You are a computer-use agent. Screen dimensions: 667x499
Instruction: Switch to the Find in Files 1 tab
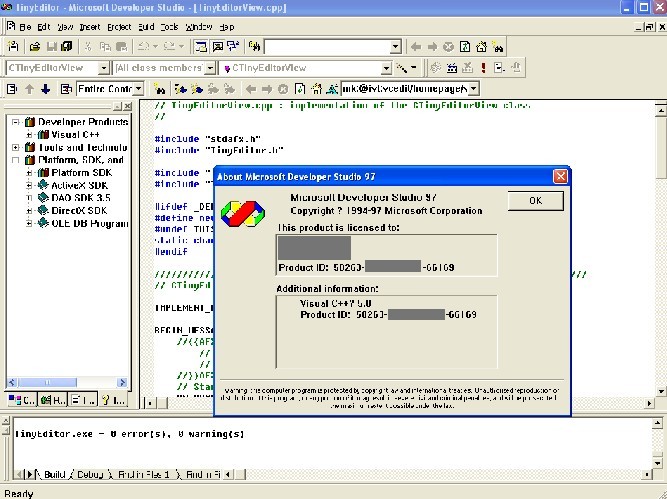(x=143, y=474)
